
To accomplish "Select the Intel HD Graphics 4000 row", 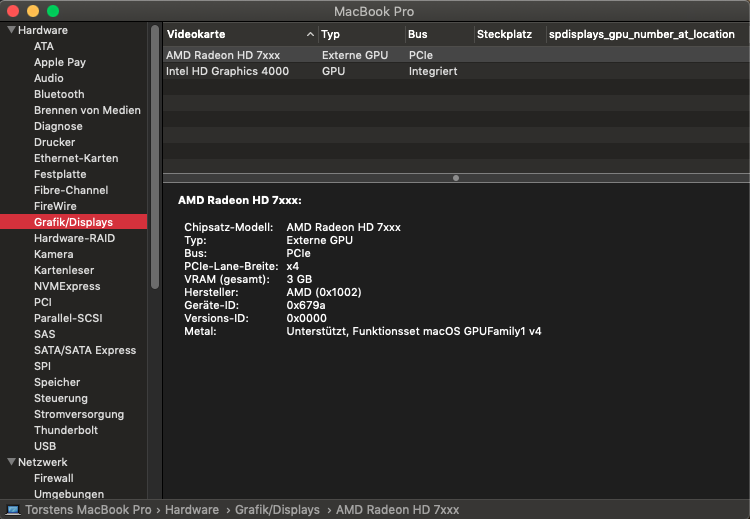I will pyautogui.click(x=456, y=71).
